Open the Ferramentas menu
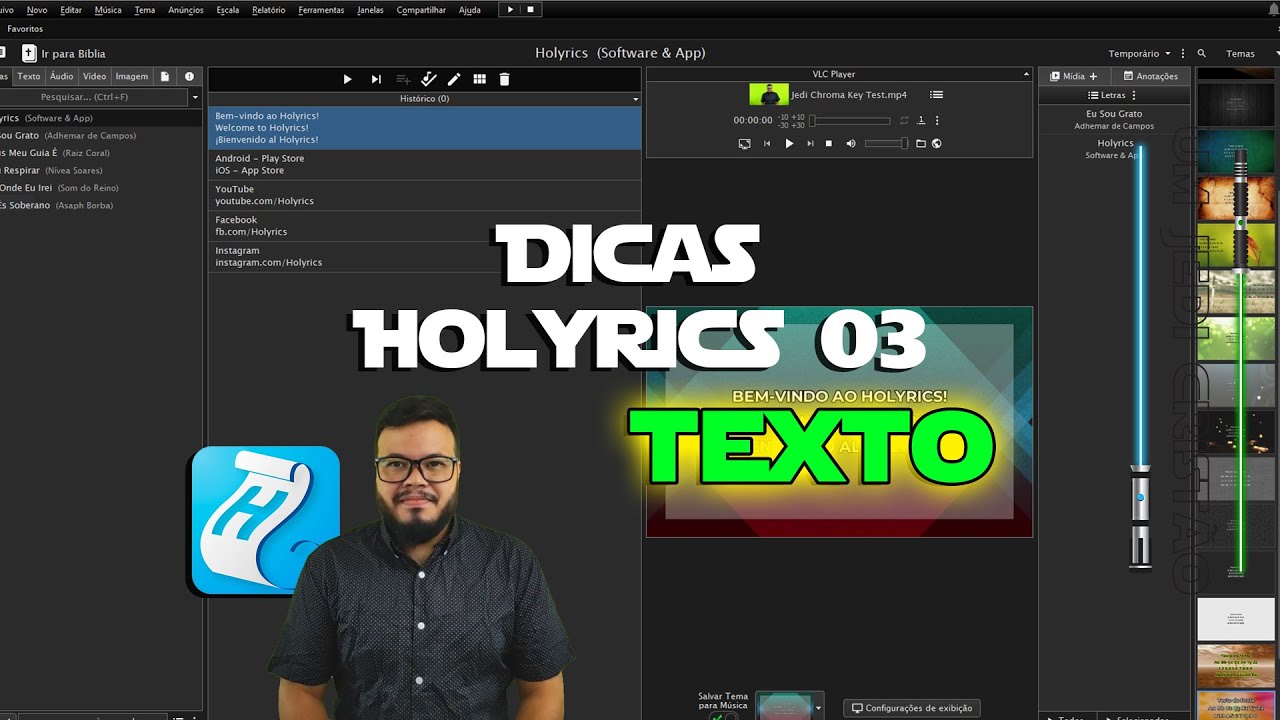Screen dimensions: 1280x720 pyautogui.click(x=321, y=10)
